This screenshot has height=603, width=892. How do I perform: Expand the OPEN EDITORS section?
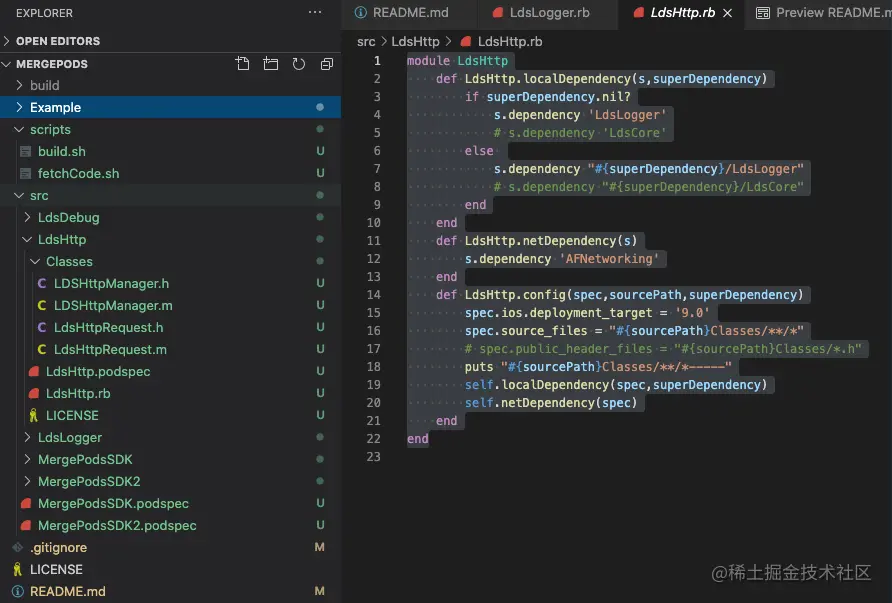7,41
